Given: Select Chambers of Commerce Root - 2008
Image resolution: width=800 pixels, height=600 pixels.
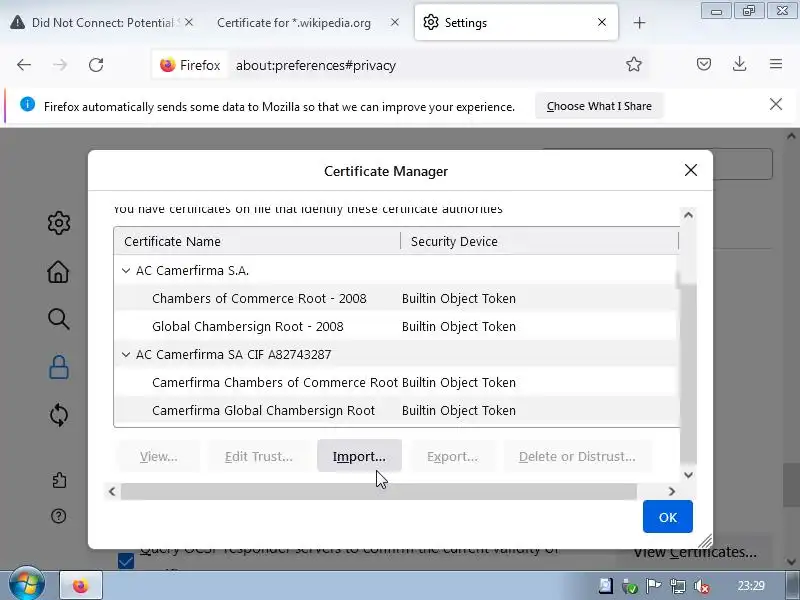Looking at the screenshot, I should [x=396, y=298].
